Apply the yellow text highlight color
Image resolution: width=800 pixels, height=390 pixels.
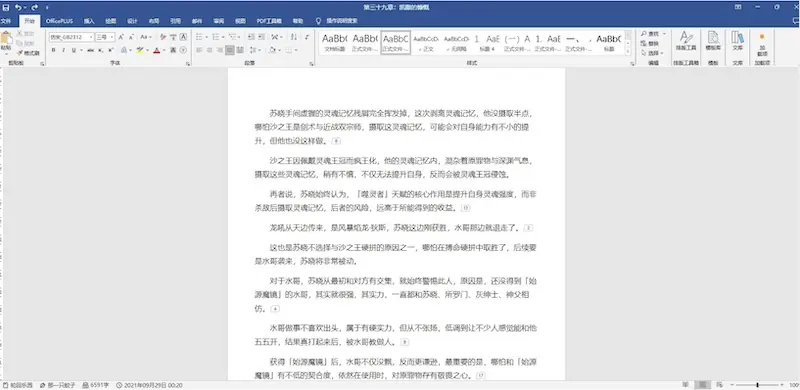point(139,50)
